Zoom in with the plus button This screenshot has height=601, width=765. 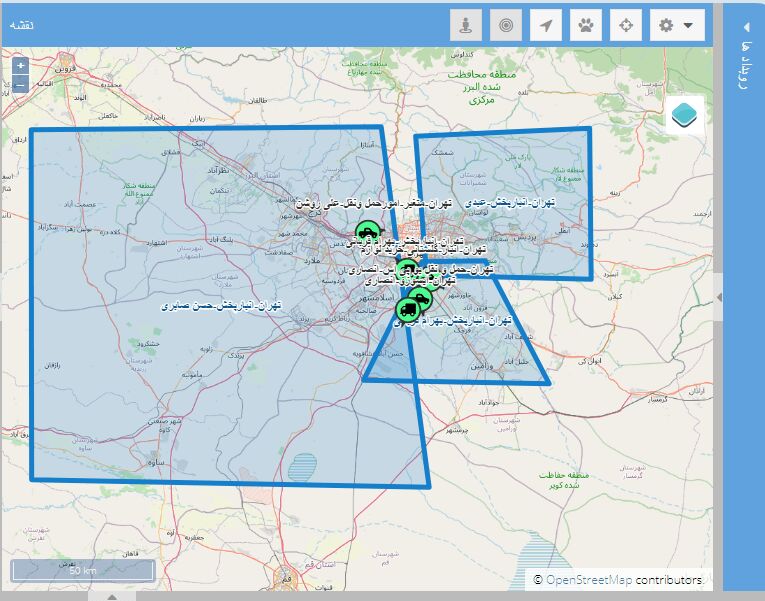21,65
